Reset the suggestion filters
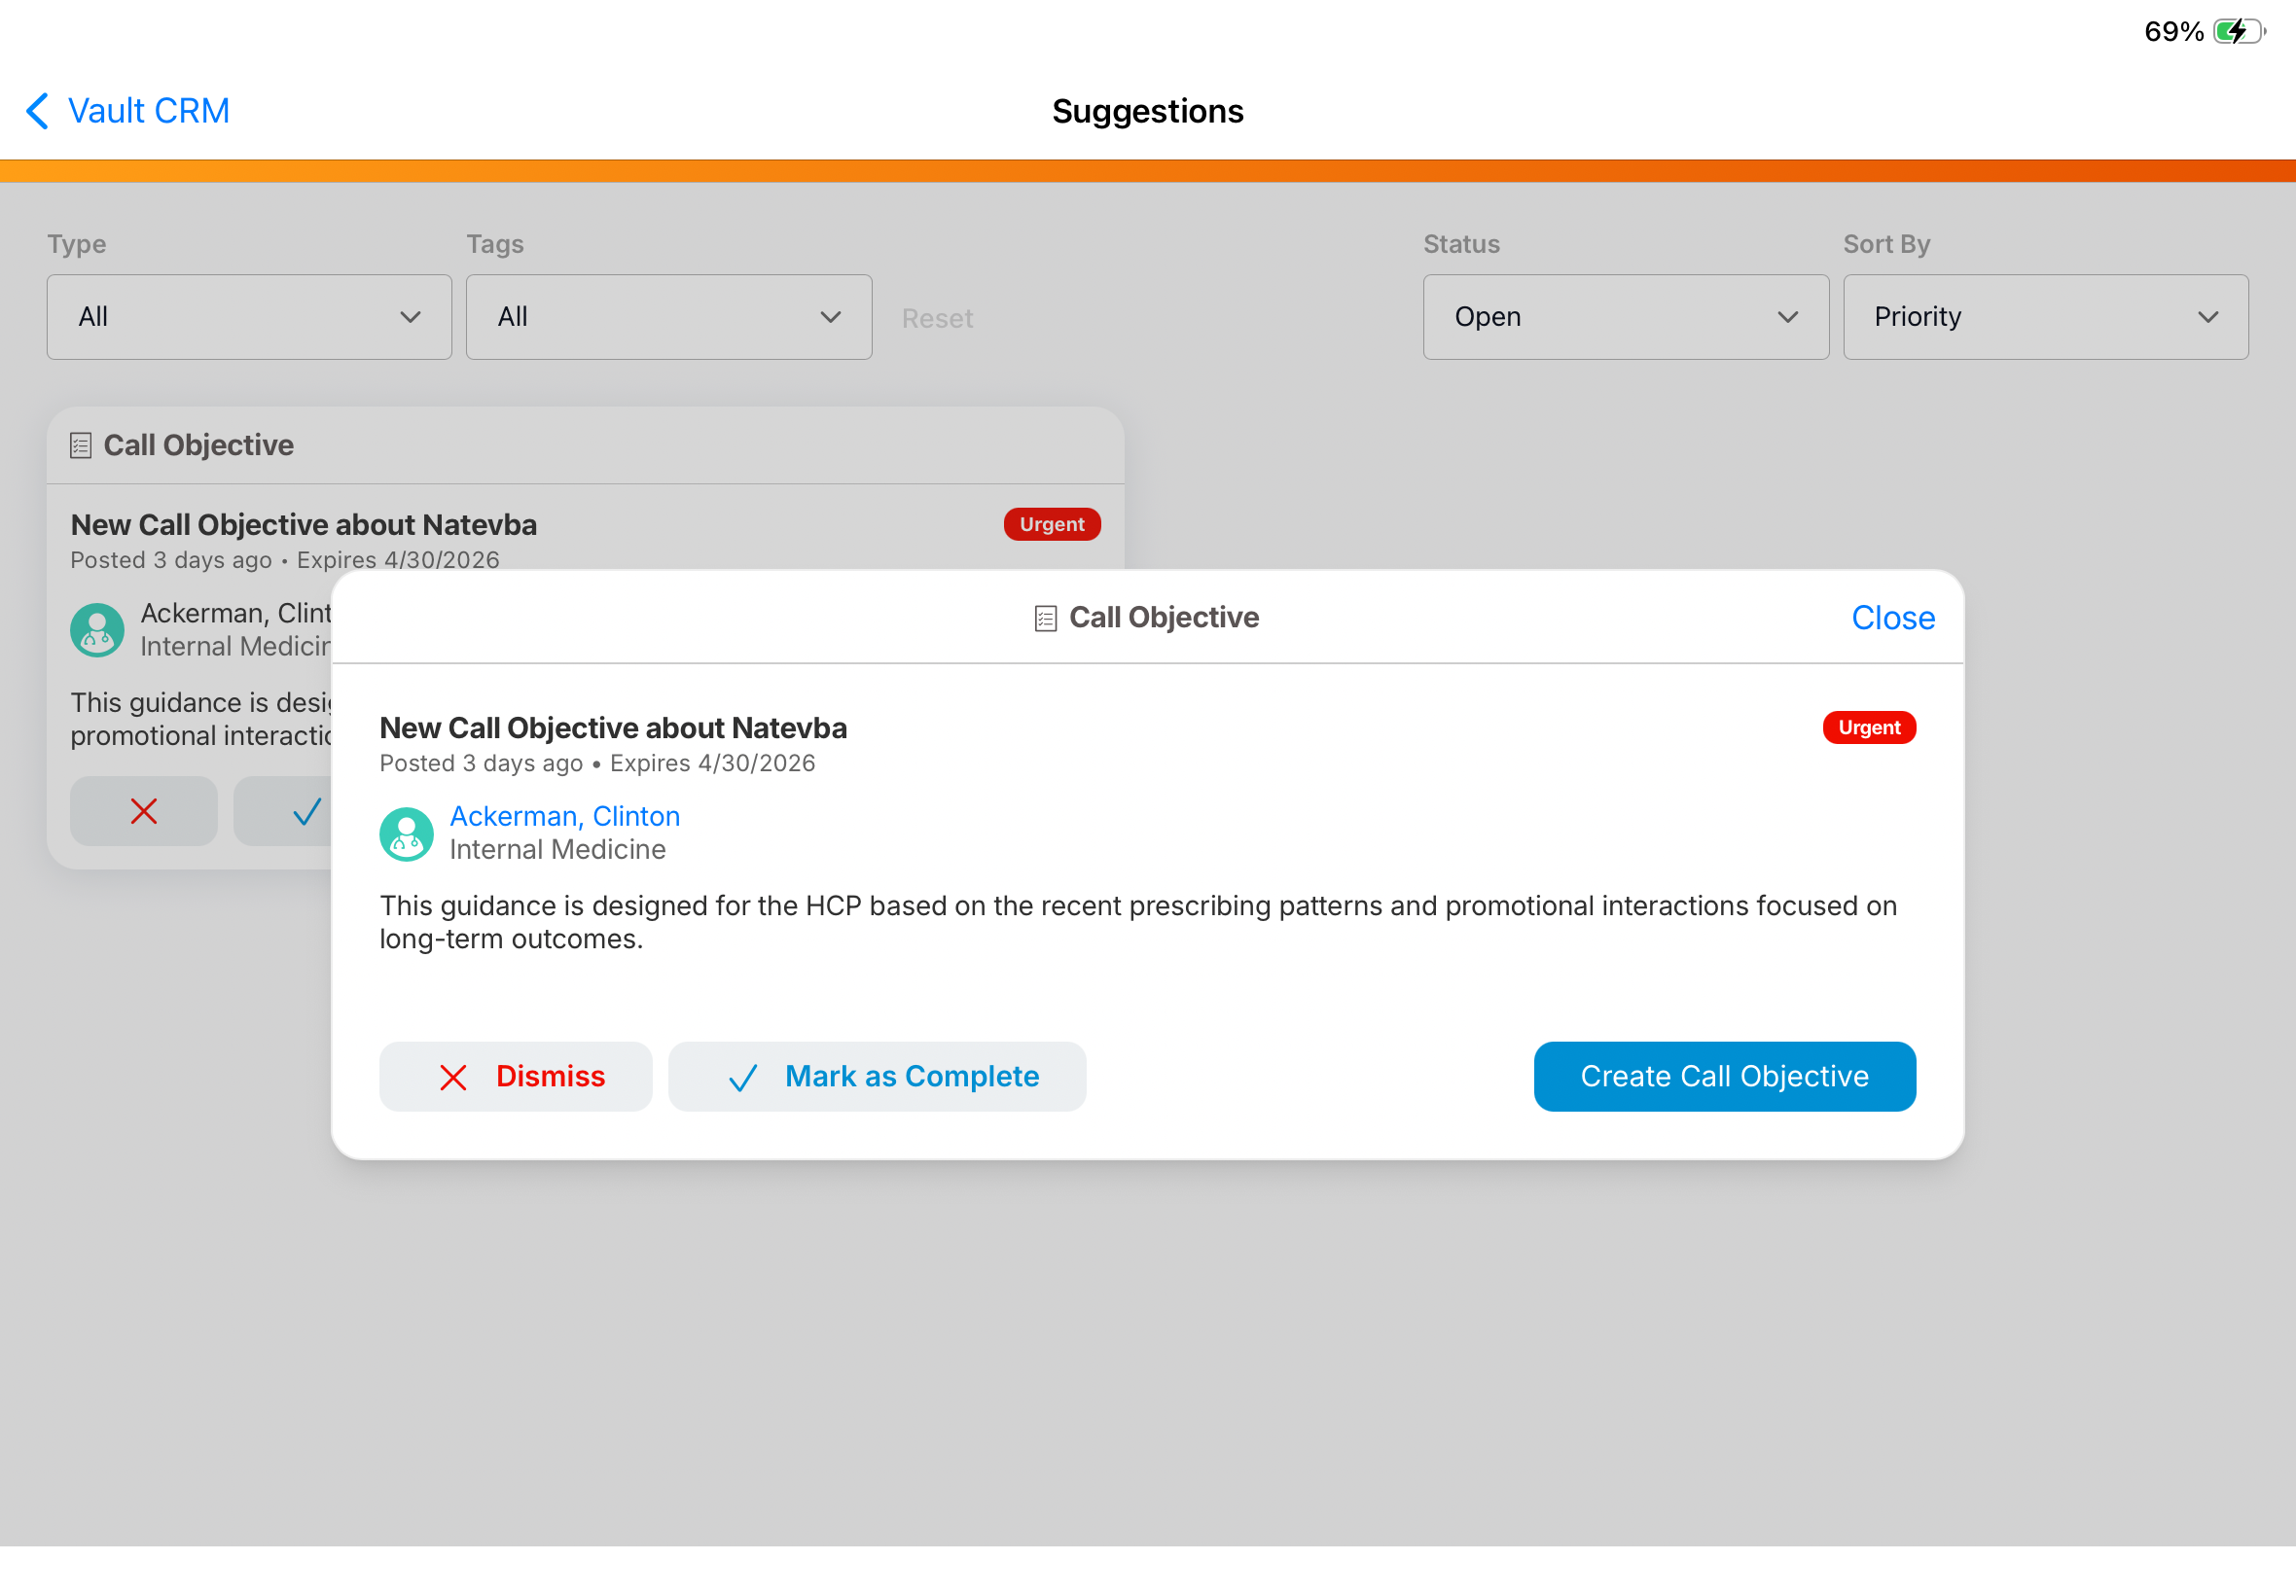The height and width of the screenshot is (1596, 2296). point(937,319)
